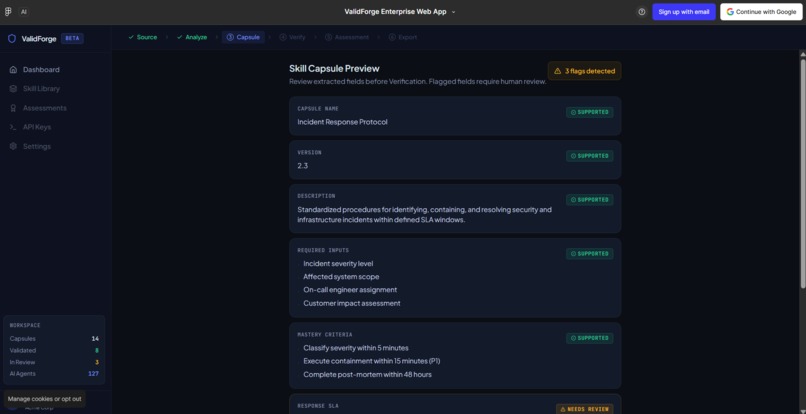Click Manage cookies or opt out
This screenshot has width=806, height=414.
tap(45, 399)
